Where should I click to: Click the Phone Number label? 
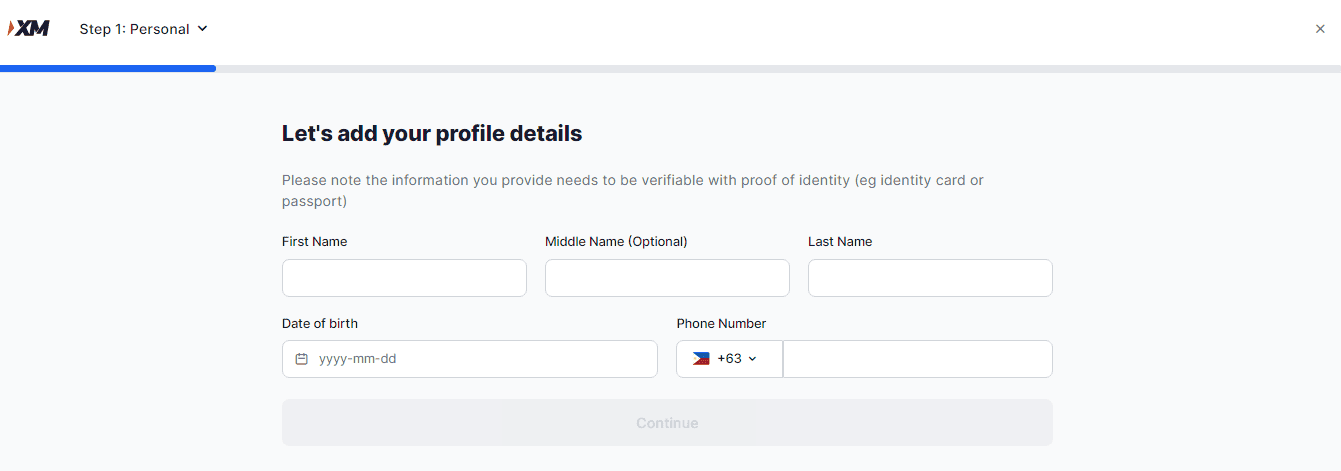tap(721, 323)
